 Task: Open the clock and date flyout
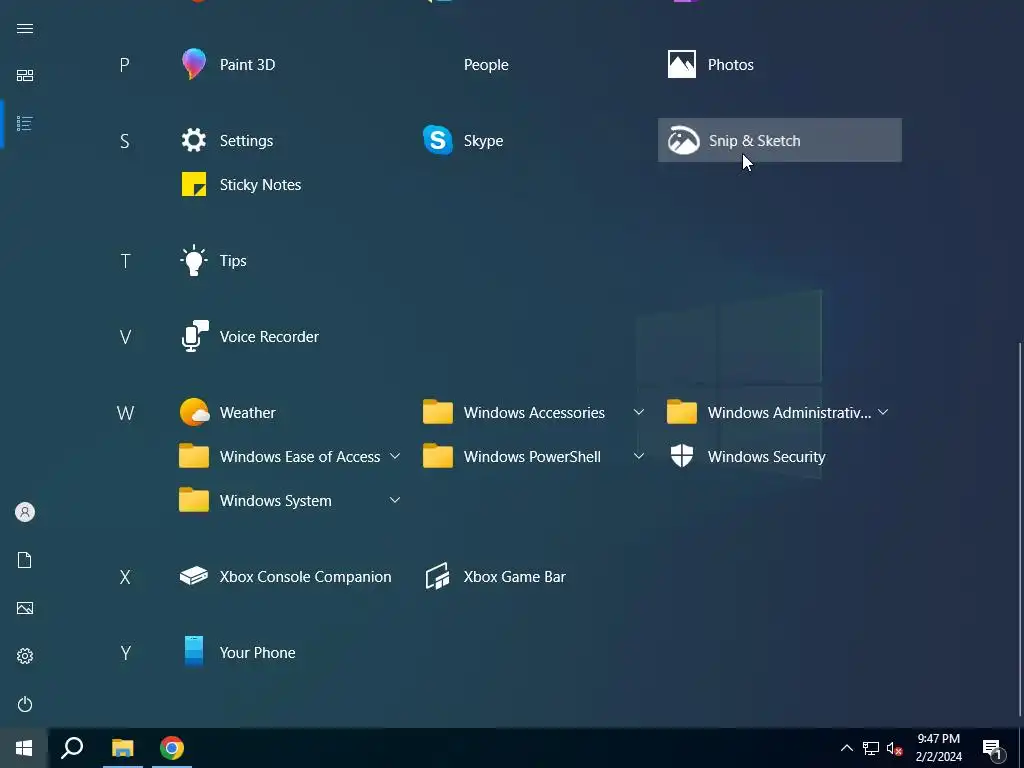pos(938,748)
